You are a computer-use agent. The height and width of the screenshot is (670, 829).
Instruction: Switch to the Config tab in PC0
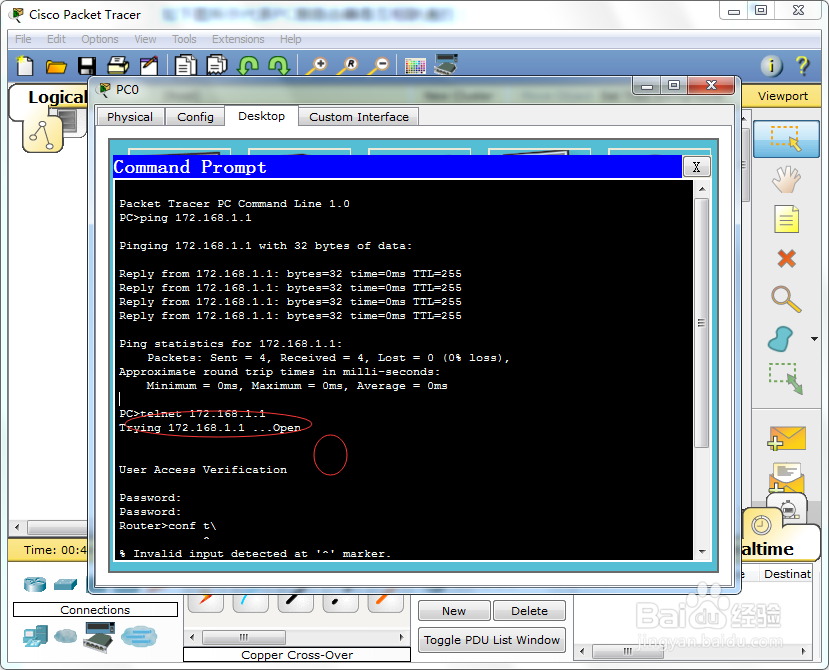point(195,117)
